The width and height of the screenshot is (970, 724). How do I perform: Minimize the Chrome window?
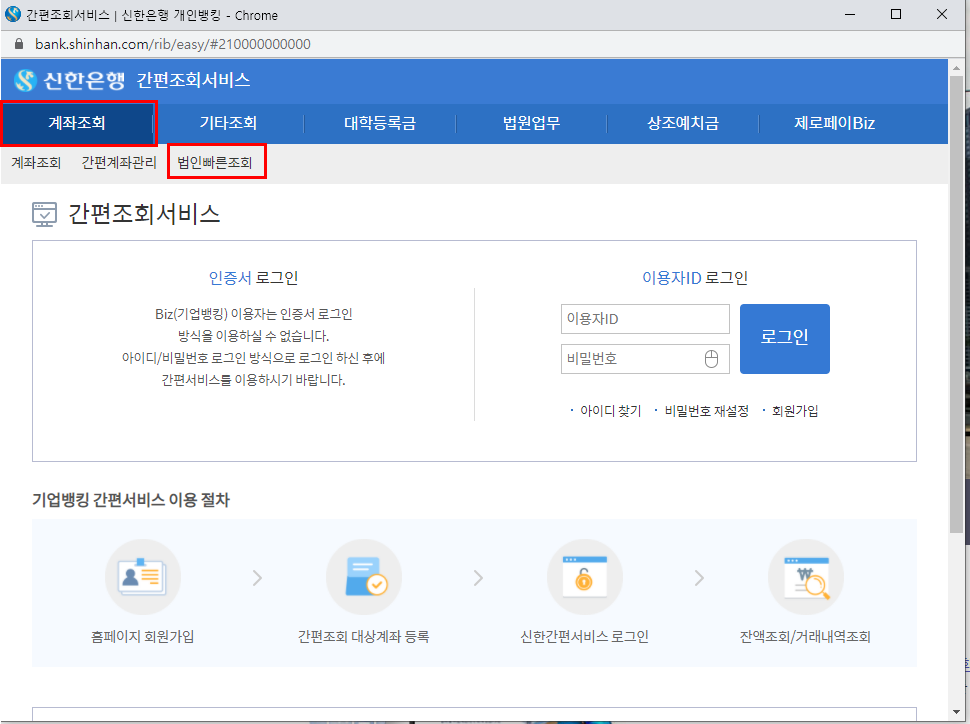pos(850,14)
